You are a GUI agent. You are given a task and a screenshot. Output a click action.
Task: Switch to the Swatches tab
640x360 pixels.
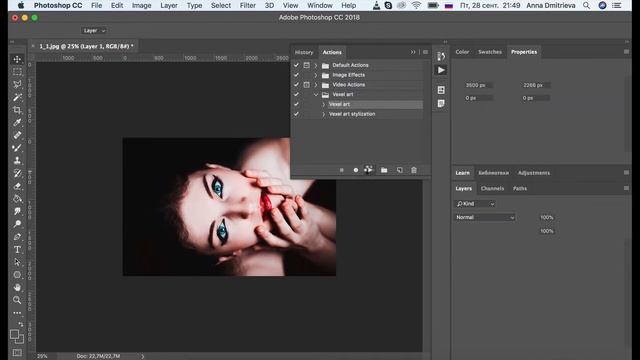coord(490,52)
